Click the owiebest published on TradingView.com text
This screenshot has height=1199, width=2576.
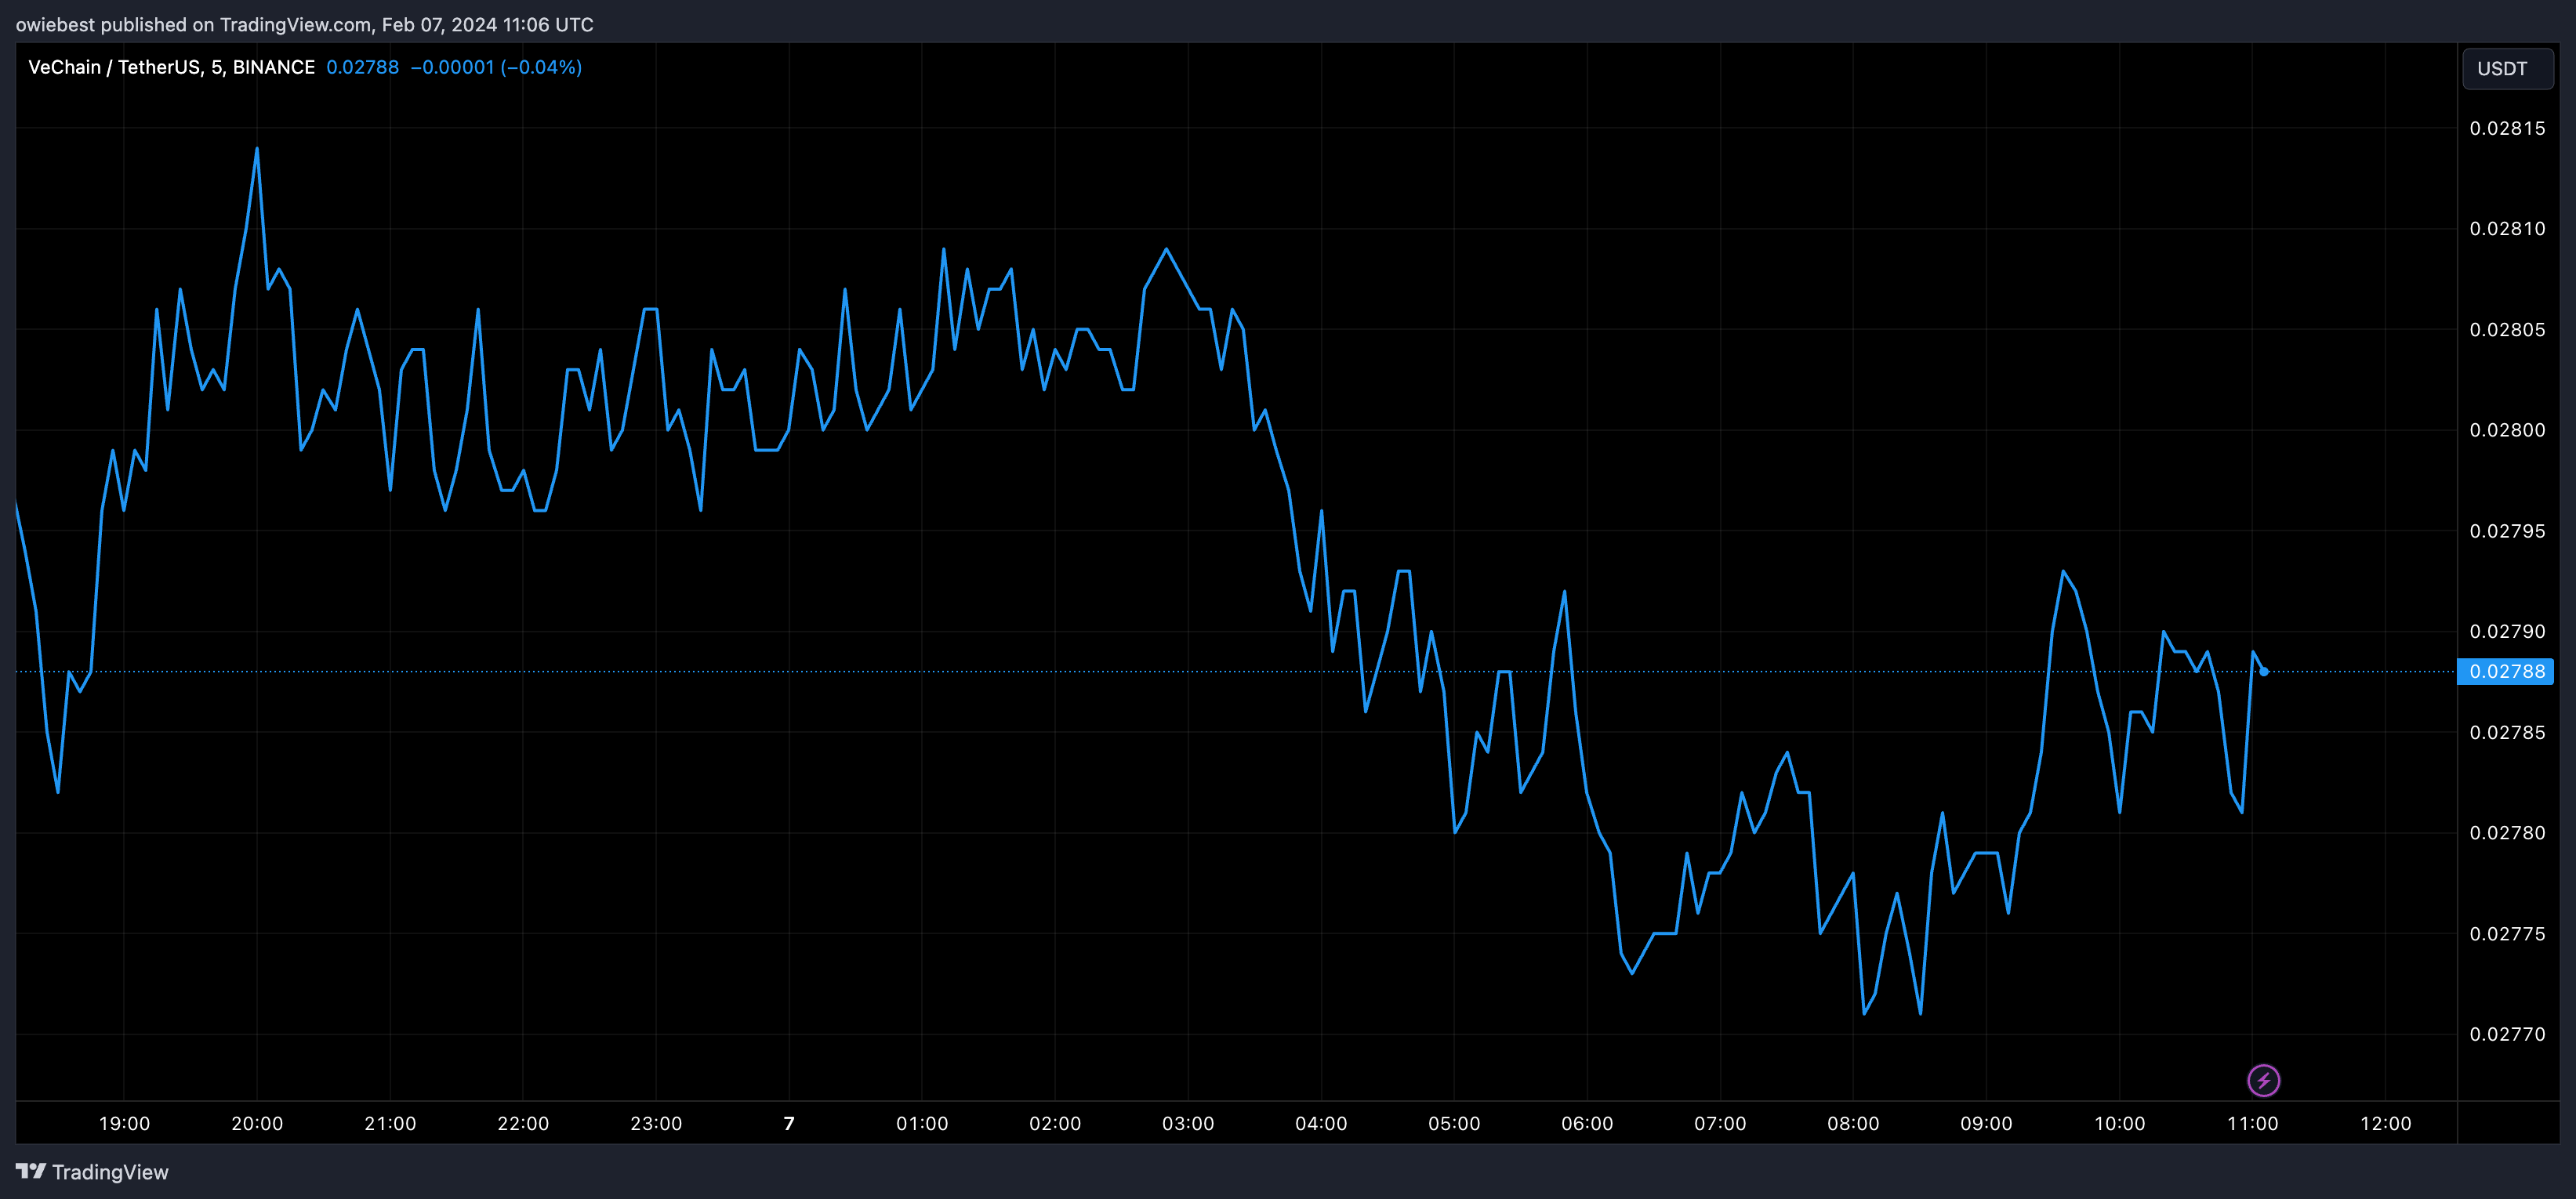304,24
